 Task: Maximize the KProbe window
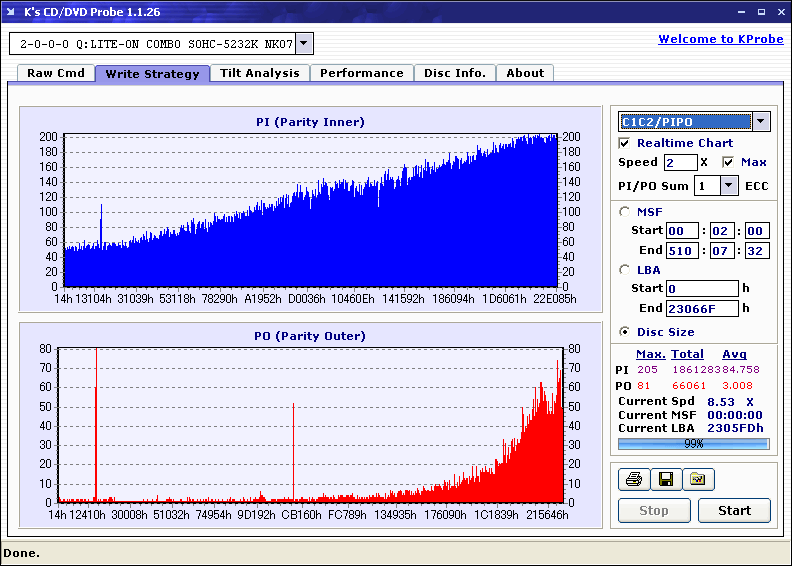coord(761,12)
